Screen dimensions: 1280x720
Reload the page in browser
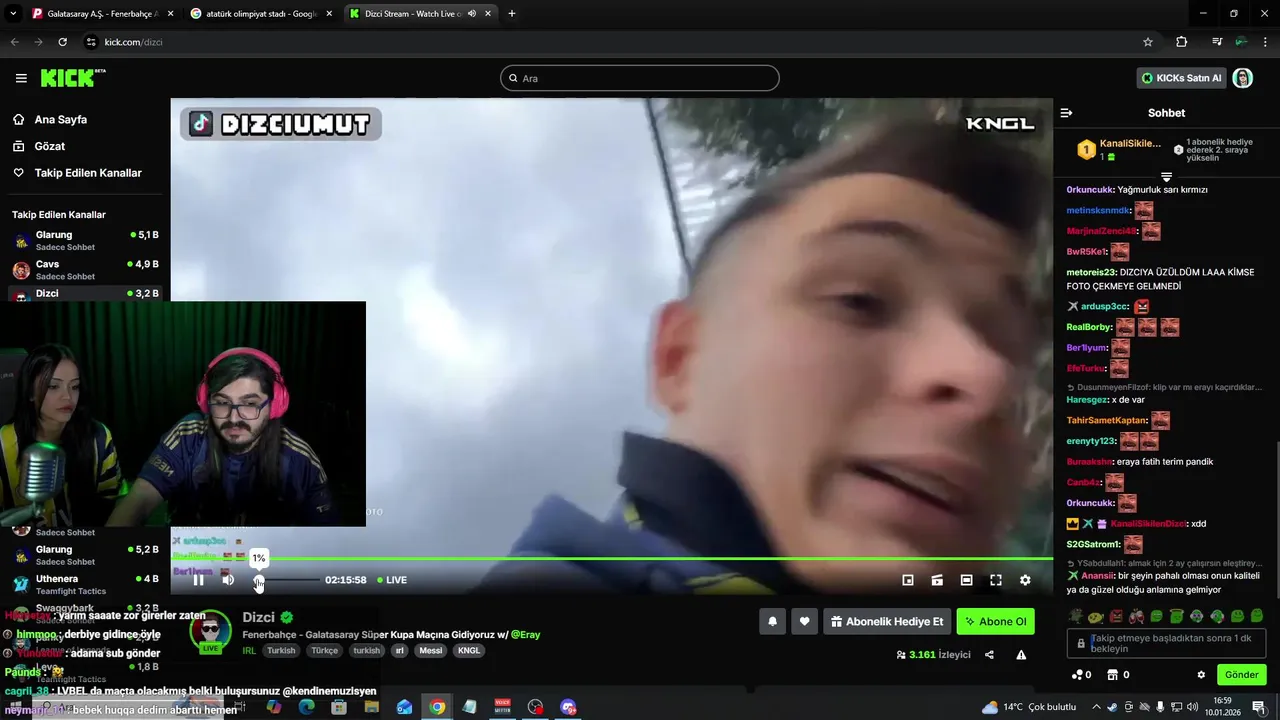tap(62, 42)
